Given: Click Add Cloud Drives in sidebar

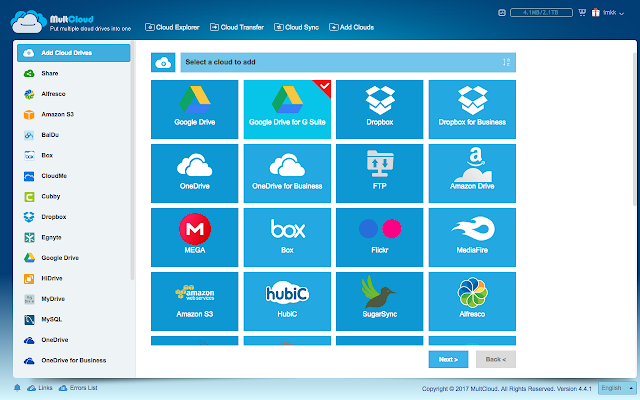Looking at the screenshot, I should click(x=73, y=53).
